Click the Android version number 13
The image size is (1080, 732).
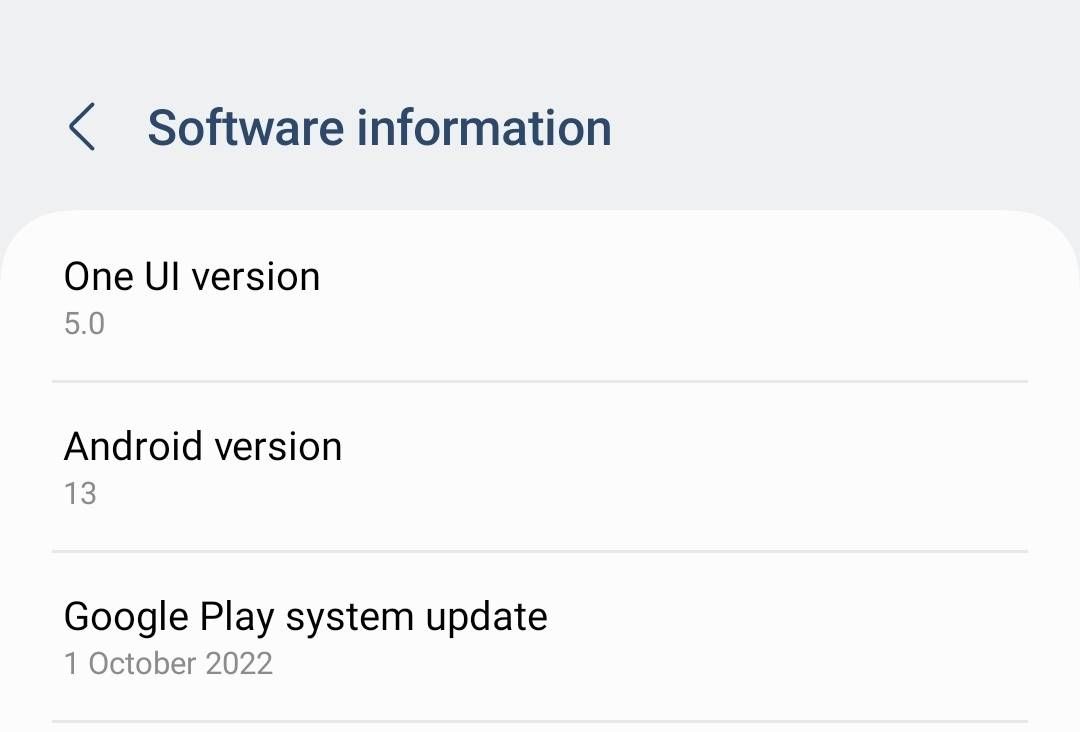point(79,493)
